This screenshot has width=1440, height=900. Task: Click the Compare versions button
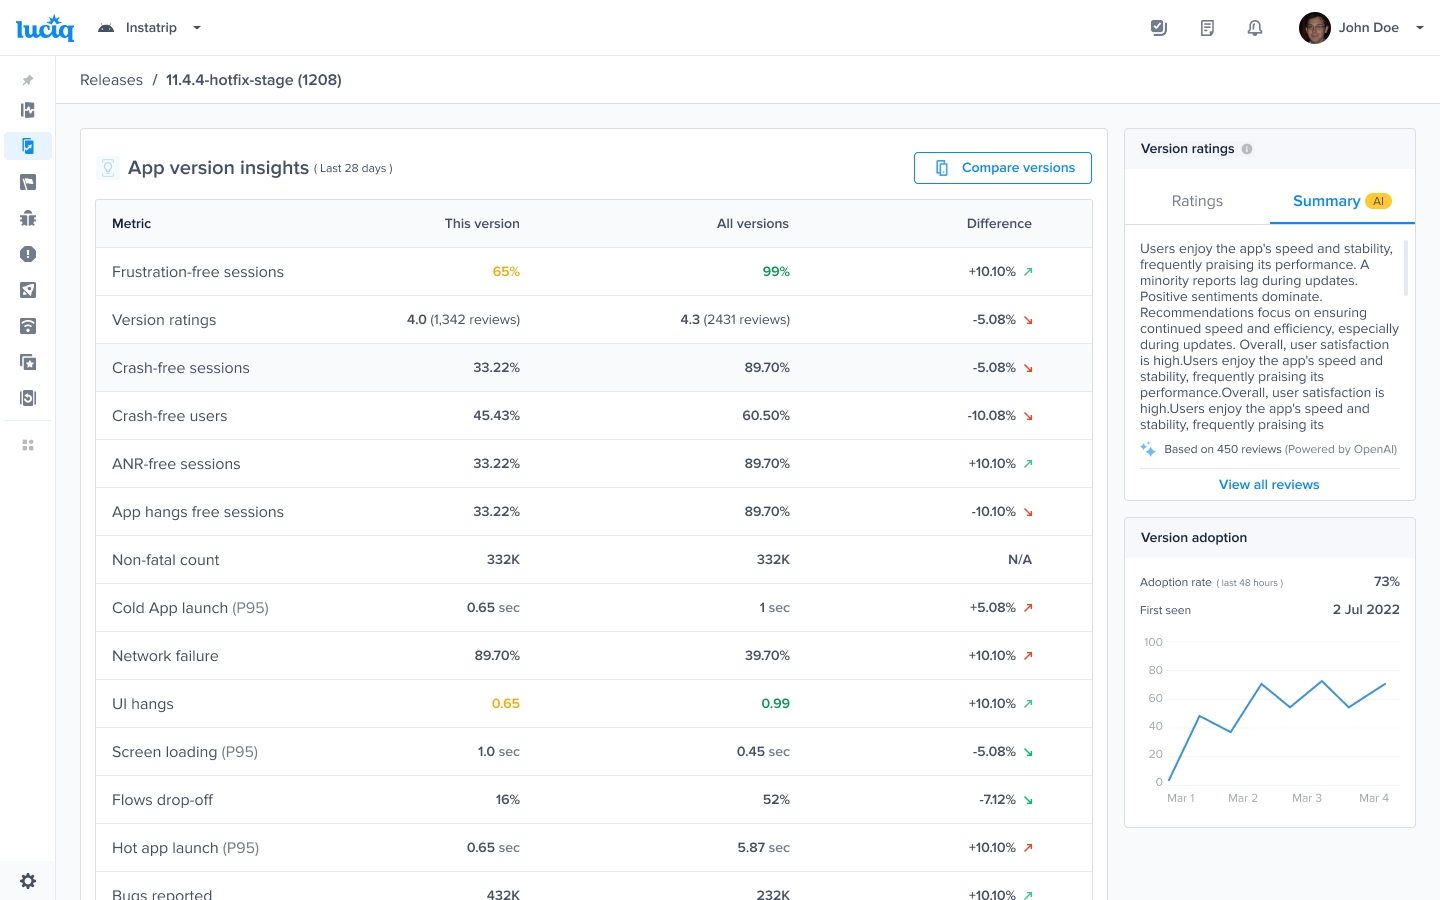(x=1002, y=168)
